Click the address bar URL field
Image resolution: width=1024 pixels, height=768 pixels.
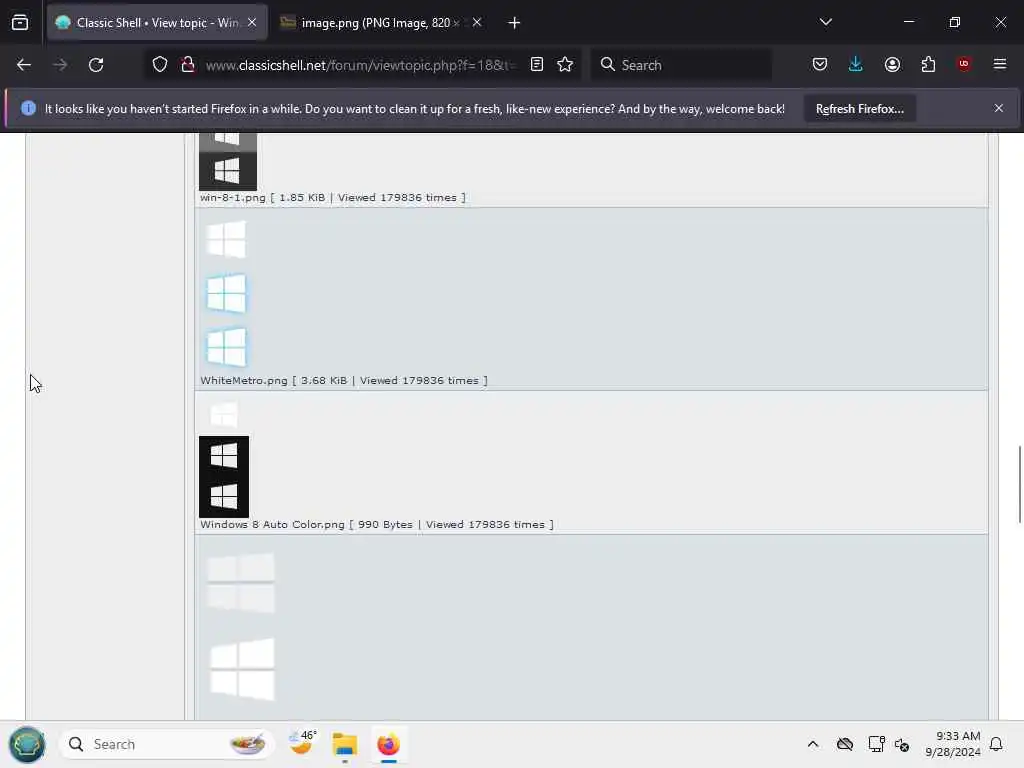tap(359, 65)
